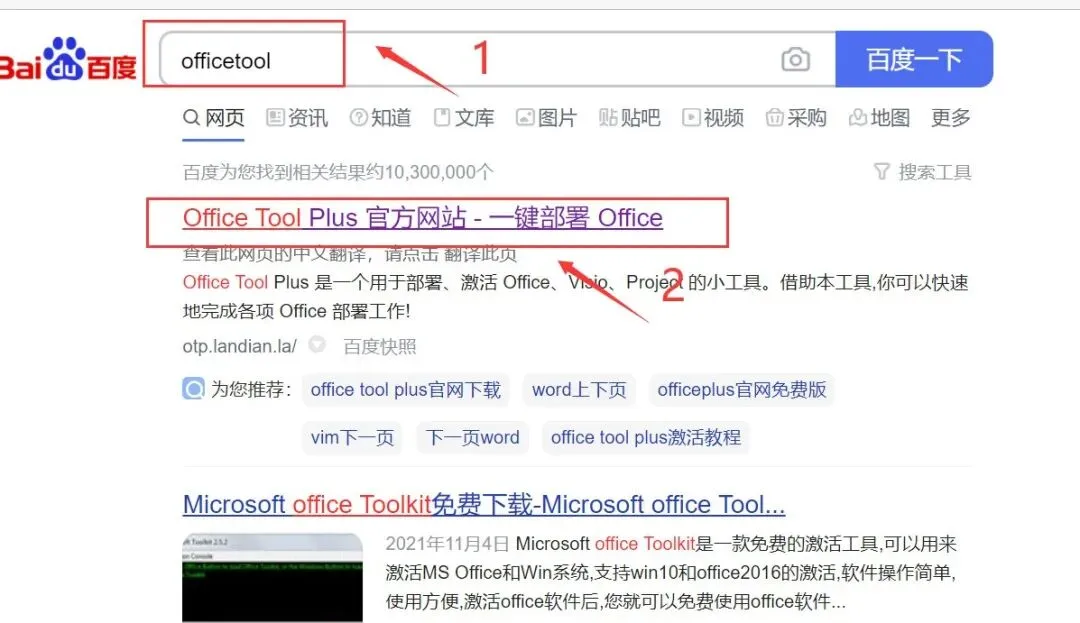Image resolution: width=1080 pixels, height=623 pixels.
Task: Select suggestion office tool plus激活教程
Action: (645, 437)
